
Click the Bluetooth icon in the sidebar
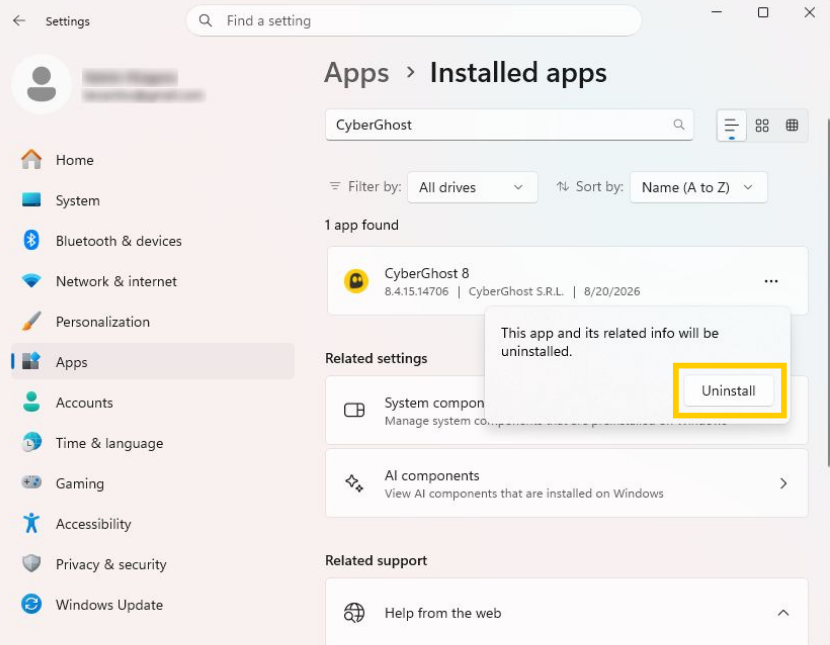pos(31,240)
